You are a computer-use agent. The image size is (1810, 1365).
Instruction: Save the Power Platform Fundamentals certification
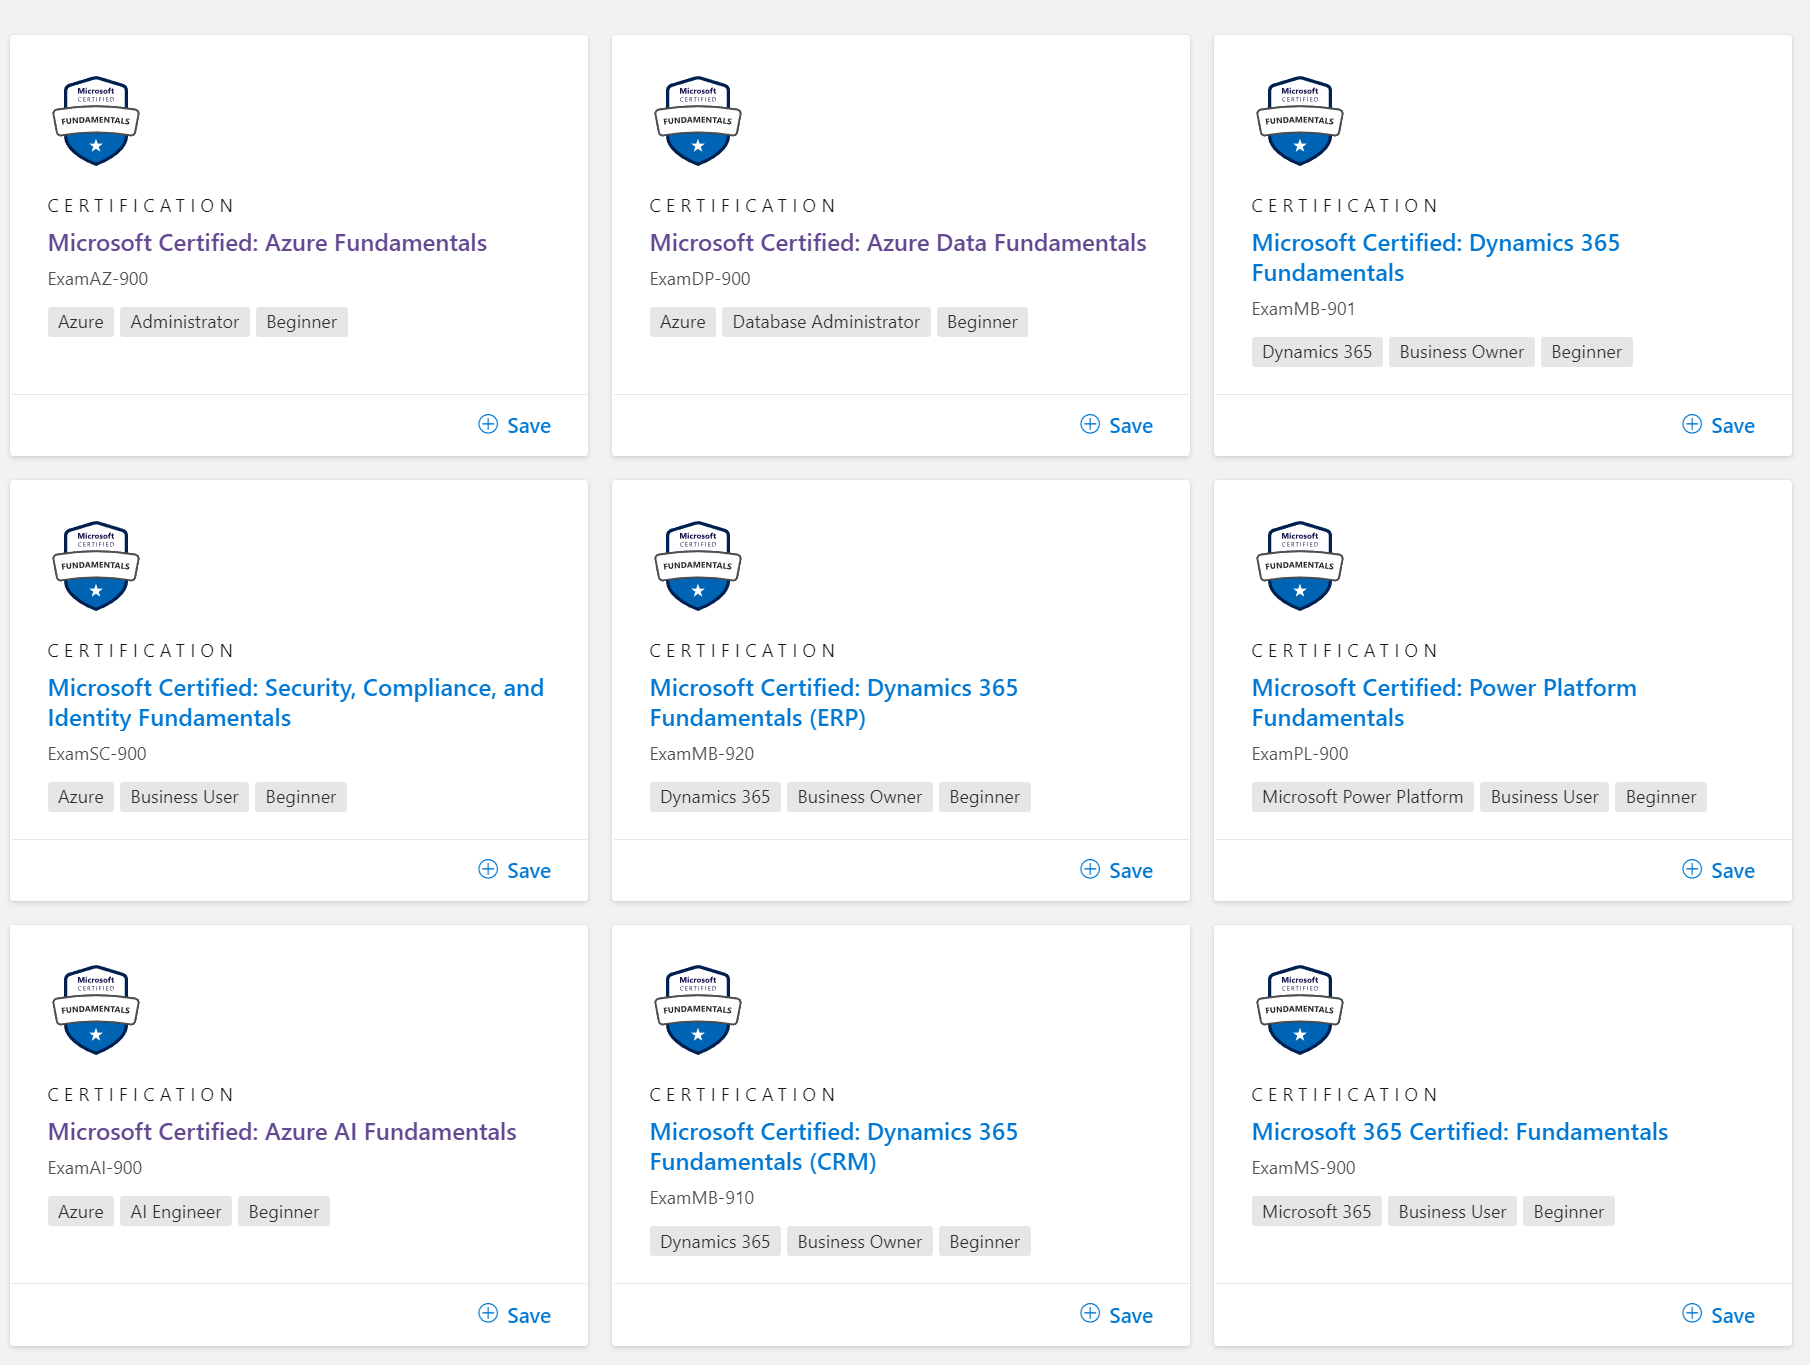(1719, 870)
